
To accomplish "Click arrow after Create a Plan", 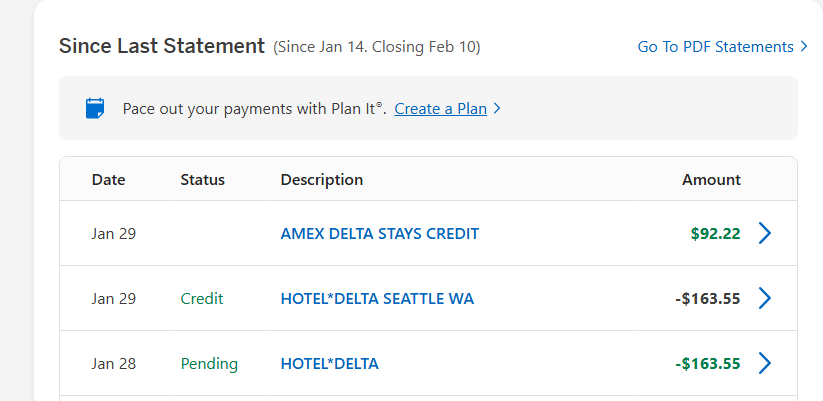I will [497, 108].
